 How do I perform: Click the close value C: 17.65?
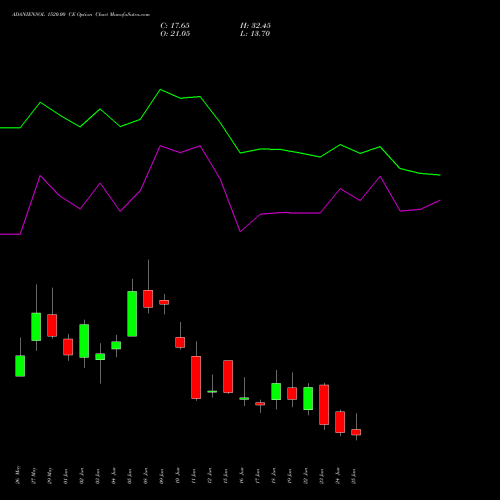[175, 26]
